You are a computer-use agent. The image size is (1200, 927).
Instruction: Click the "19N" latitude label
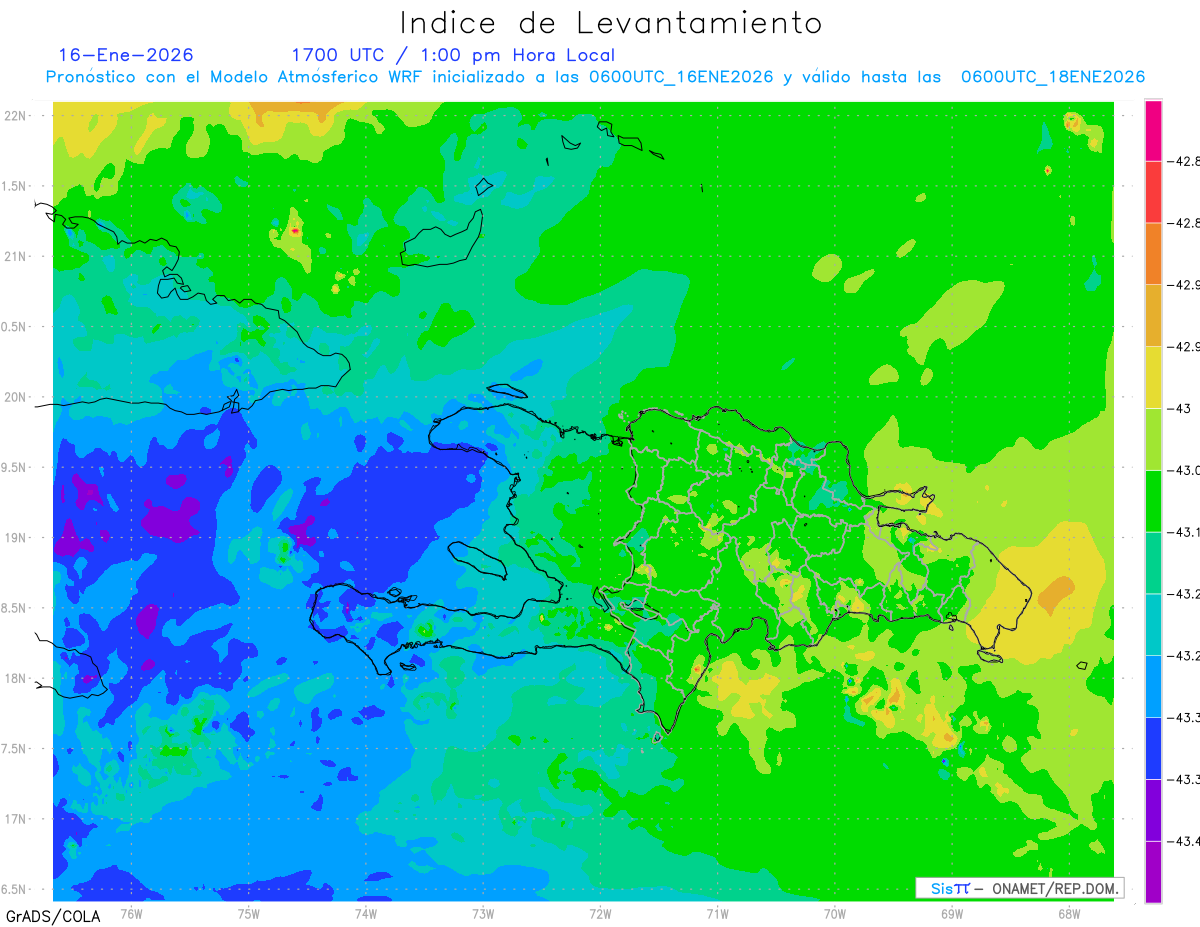pos(16,538)
